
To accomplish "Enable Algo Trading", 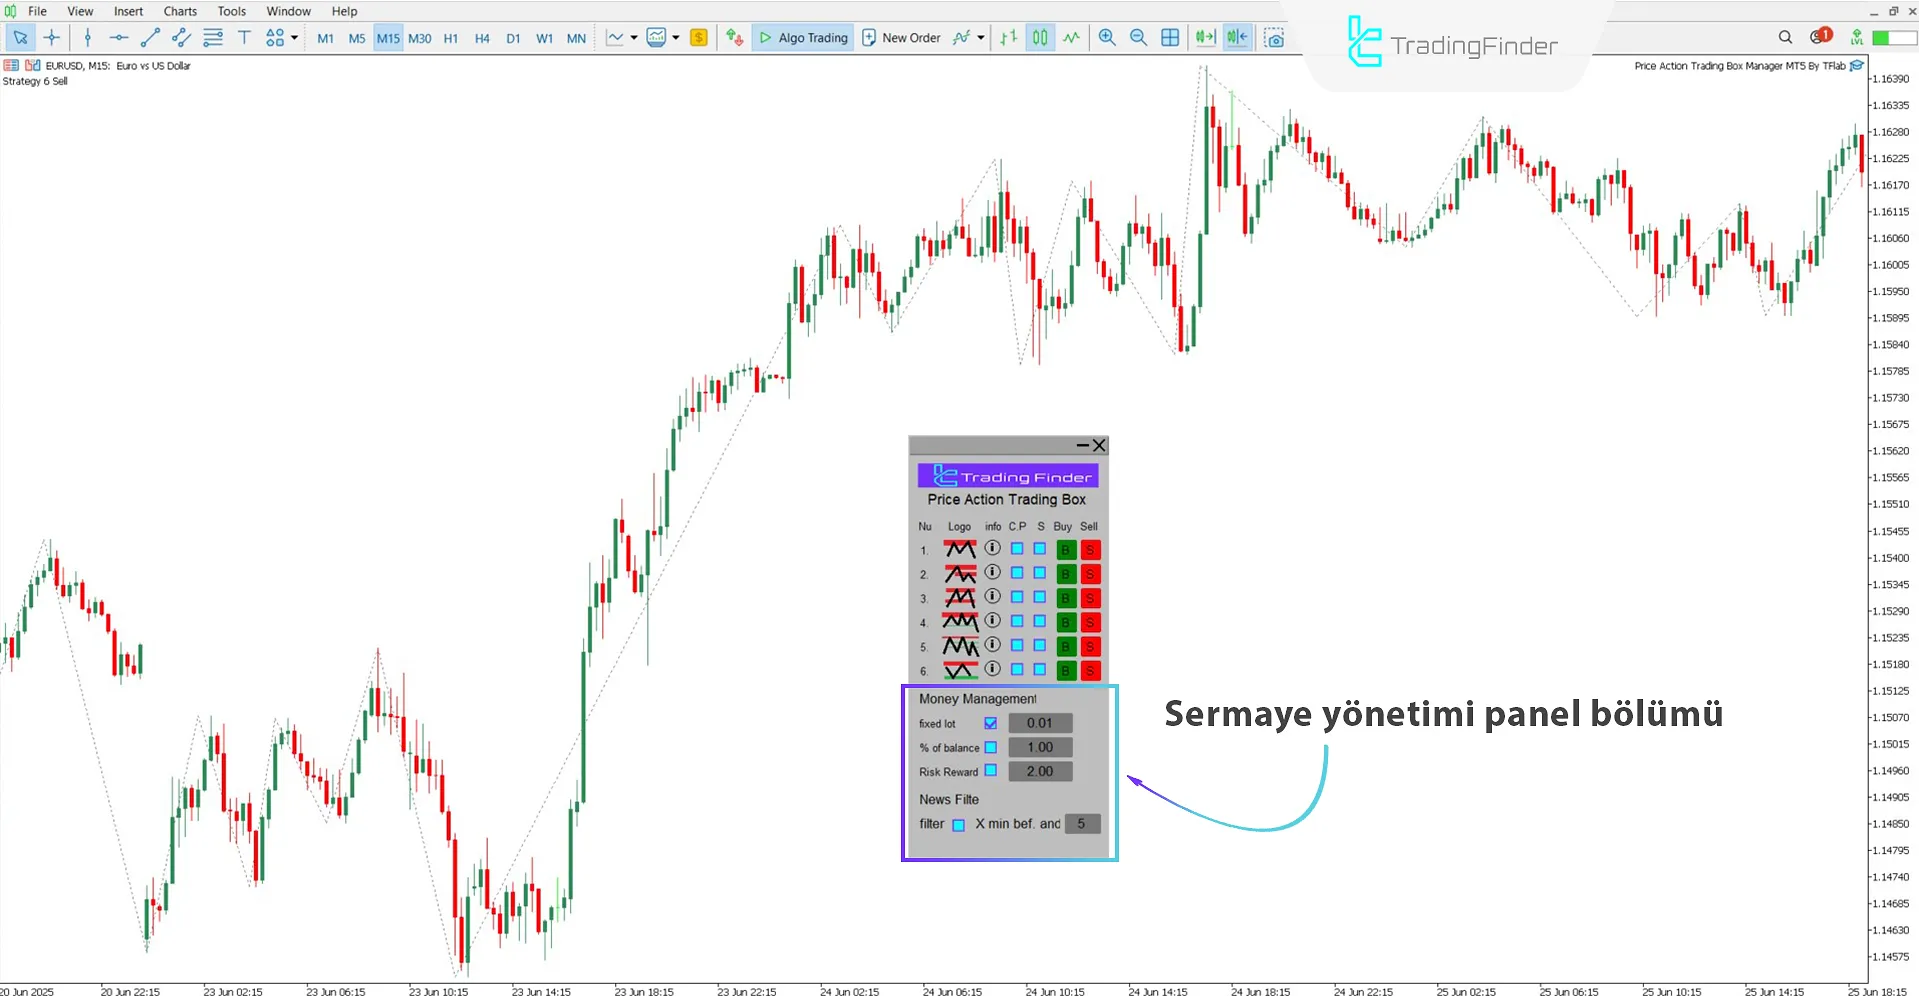I will point(802,37).
